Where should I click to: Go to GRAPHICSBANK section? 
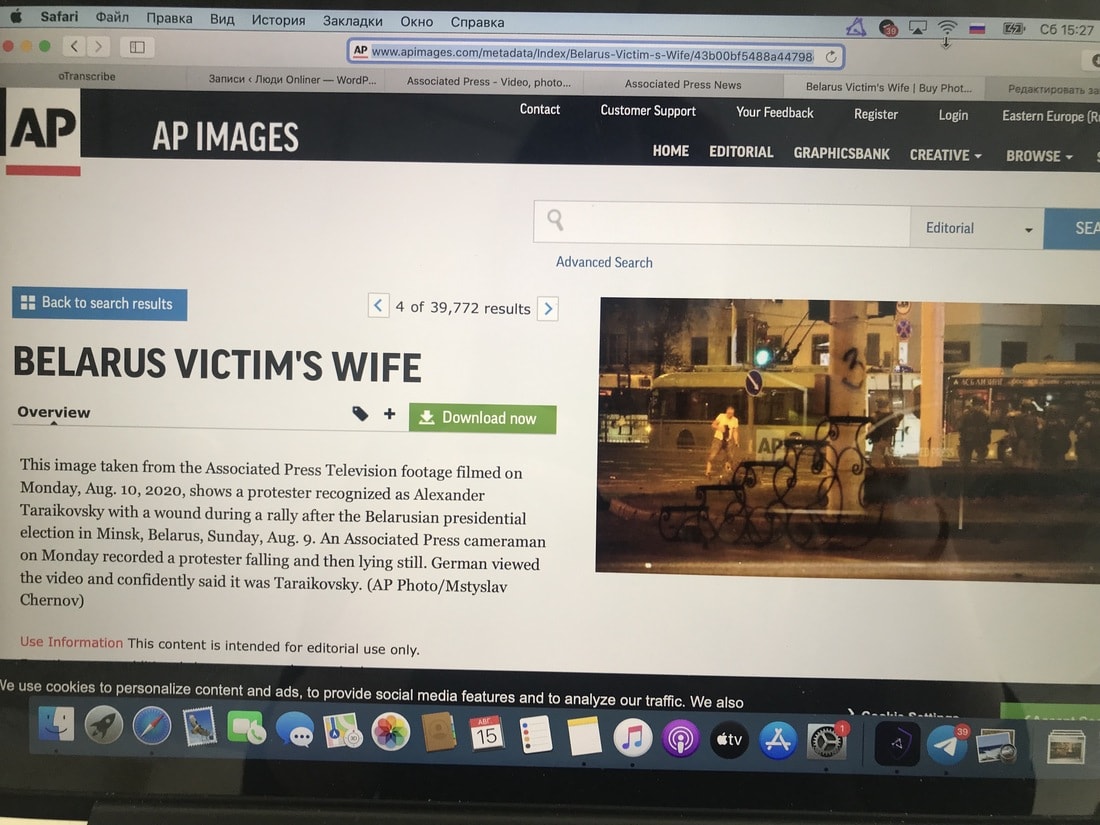[x=841, y=154]
